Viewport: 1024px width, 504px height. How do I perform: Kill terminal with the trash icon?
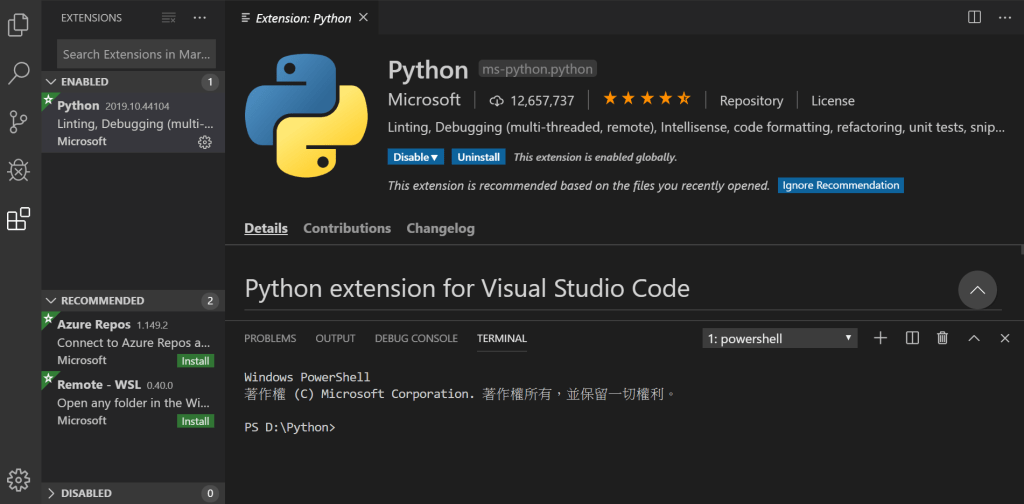(942, 338)
